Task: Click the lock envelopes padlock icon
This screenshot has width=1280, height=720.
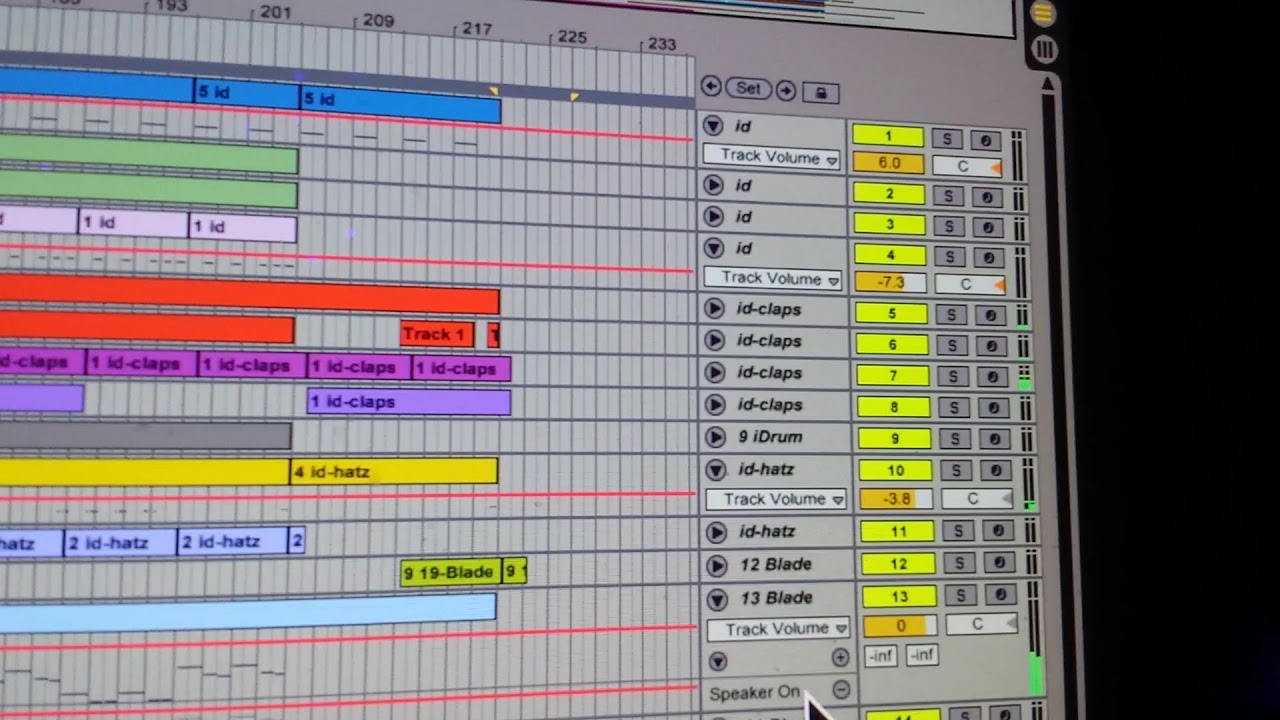Action: click(x=821, y=93)
